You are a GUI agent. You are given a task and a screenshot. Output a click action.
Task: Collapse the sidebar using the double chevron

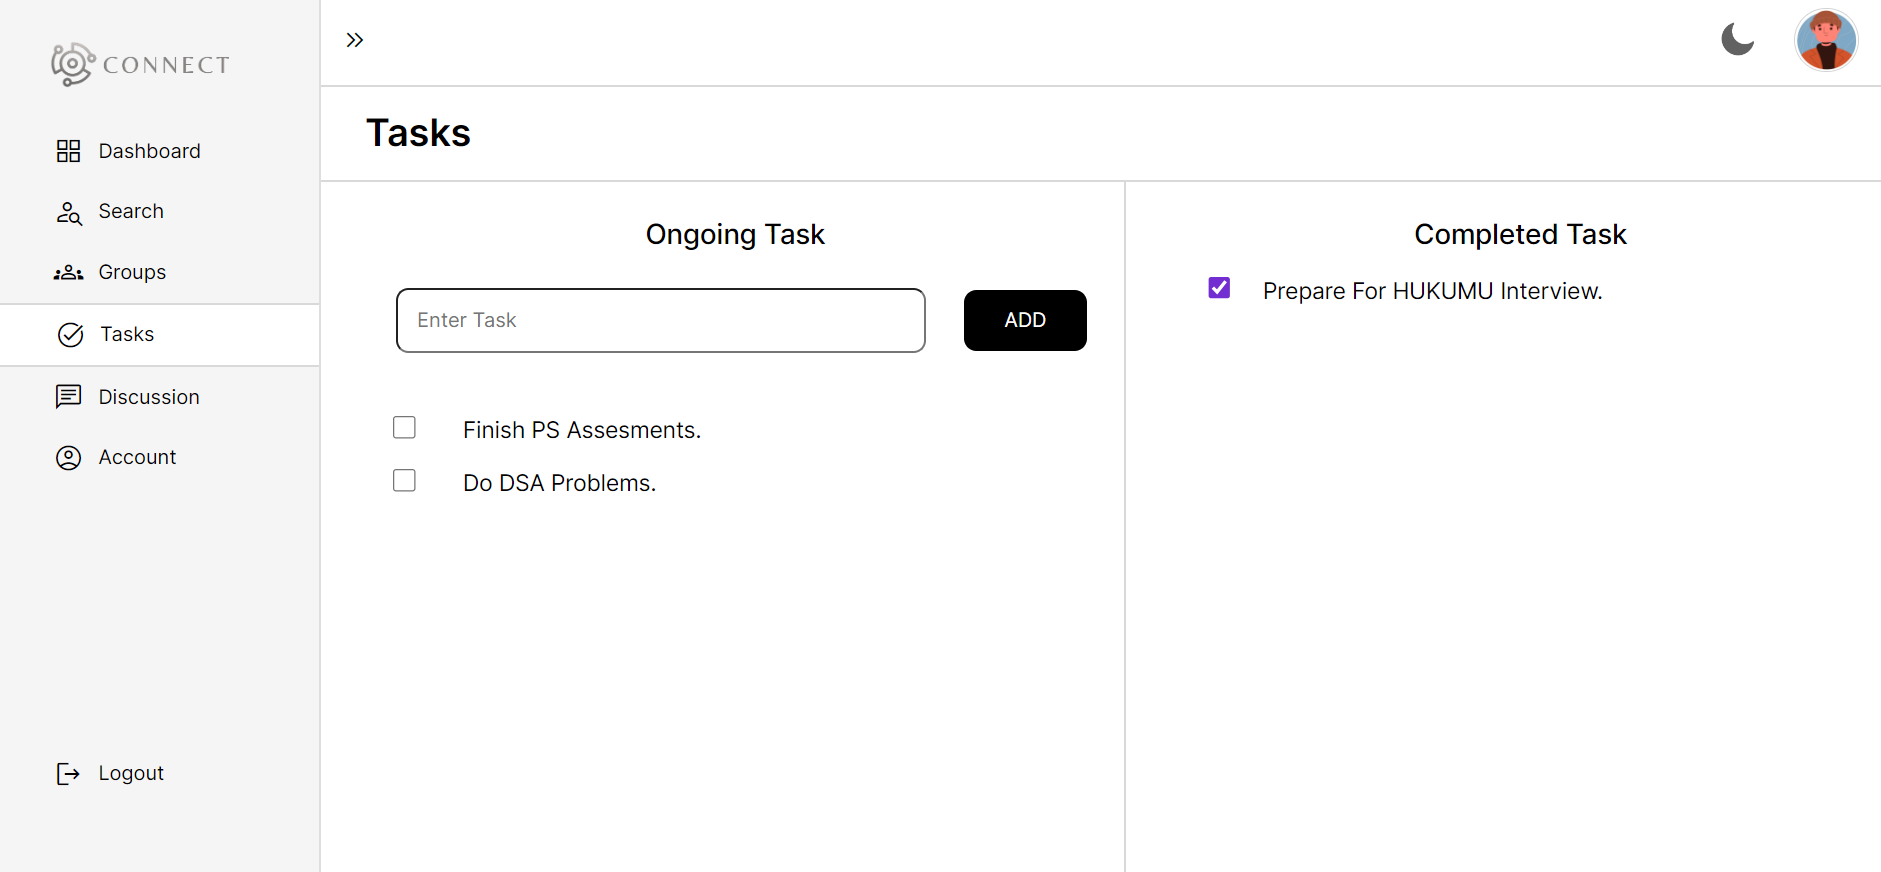pos(355,39)
